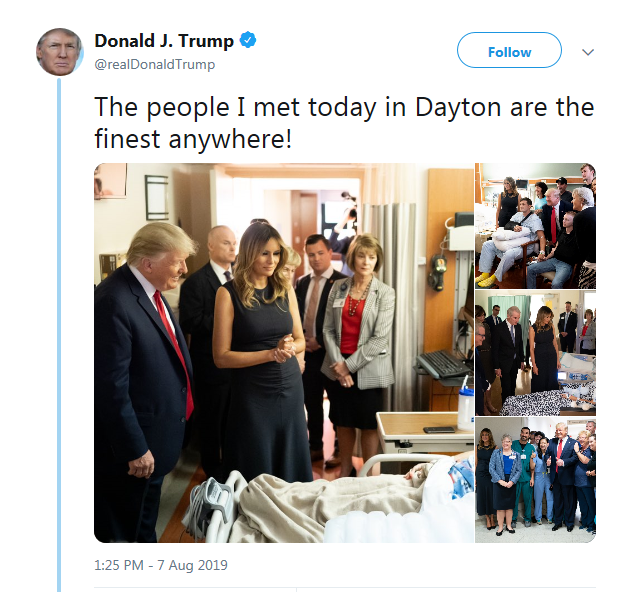Click the vertical blue thread line
This screenshot has height=592, width=631.
tap(59, 335)
